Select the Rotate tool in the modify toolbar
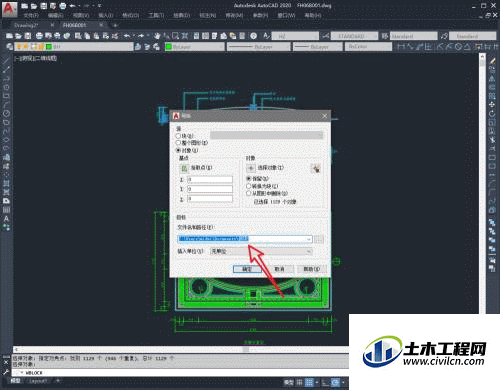Viewport: 500px width, 390px height. [x=492, y=113]
